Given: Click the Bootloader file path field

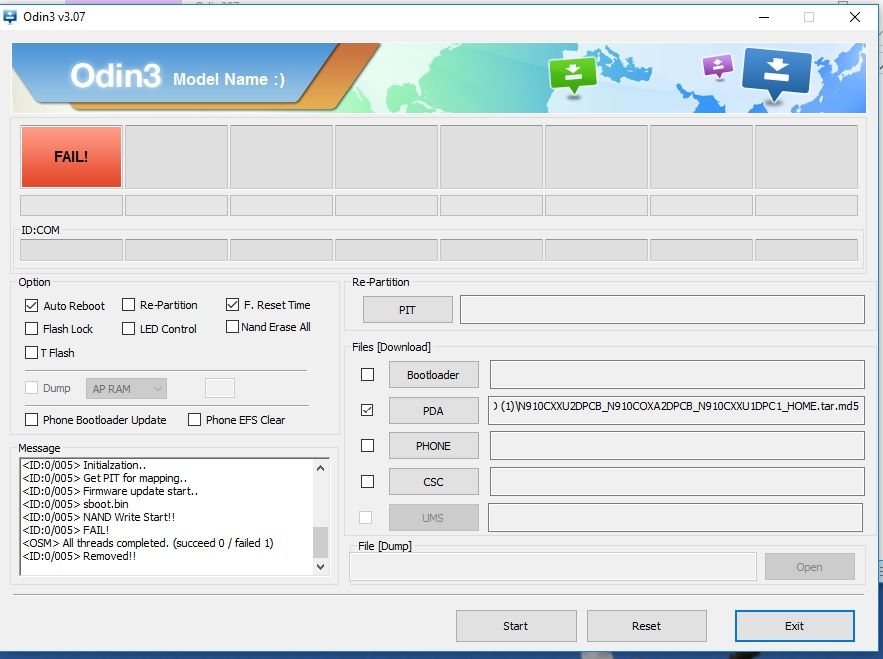Looking at the screenshot, I should tap(677, 375).
